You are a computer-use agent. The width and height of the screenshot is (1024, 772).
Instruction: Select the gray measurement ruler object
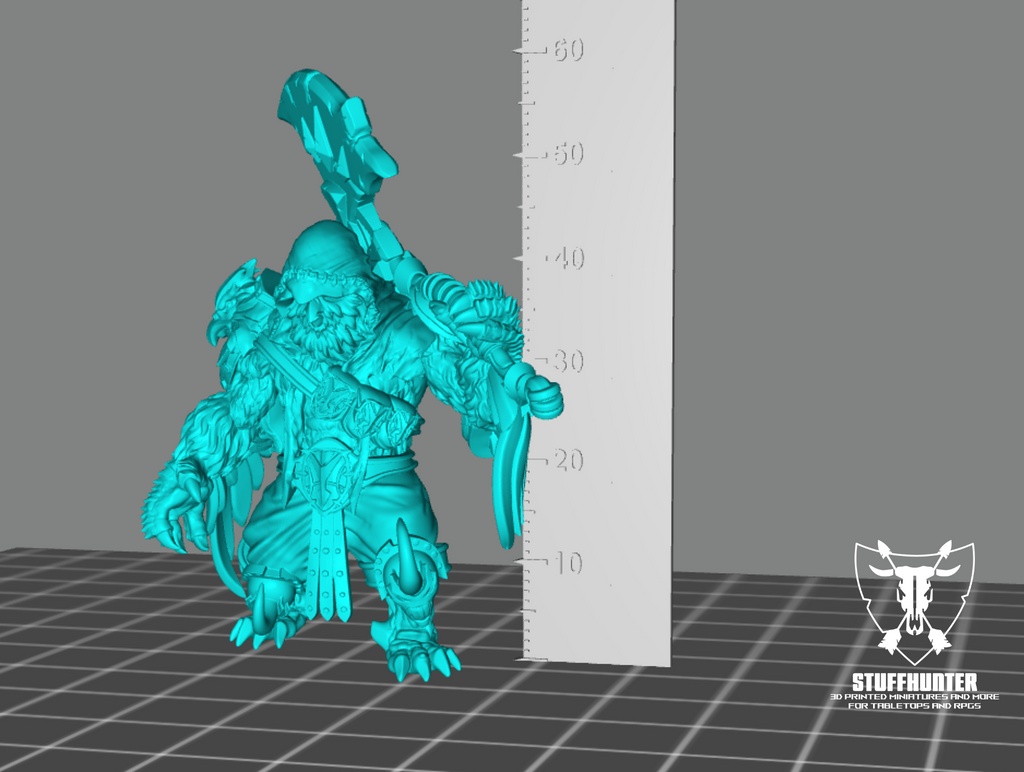pos(598,333)
